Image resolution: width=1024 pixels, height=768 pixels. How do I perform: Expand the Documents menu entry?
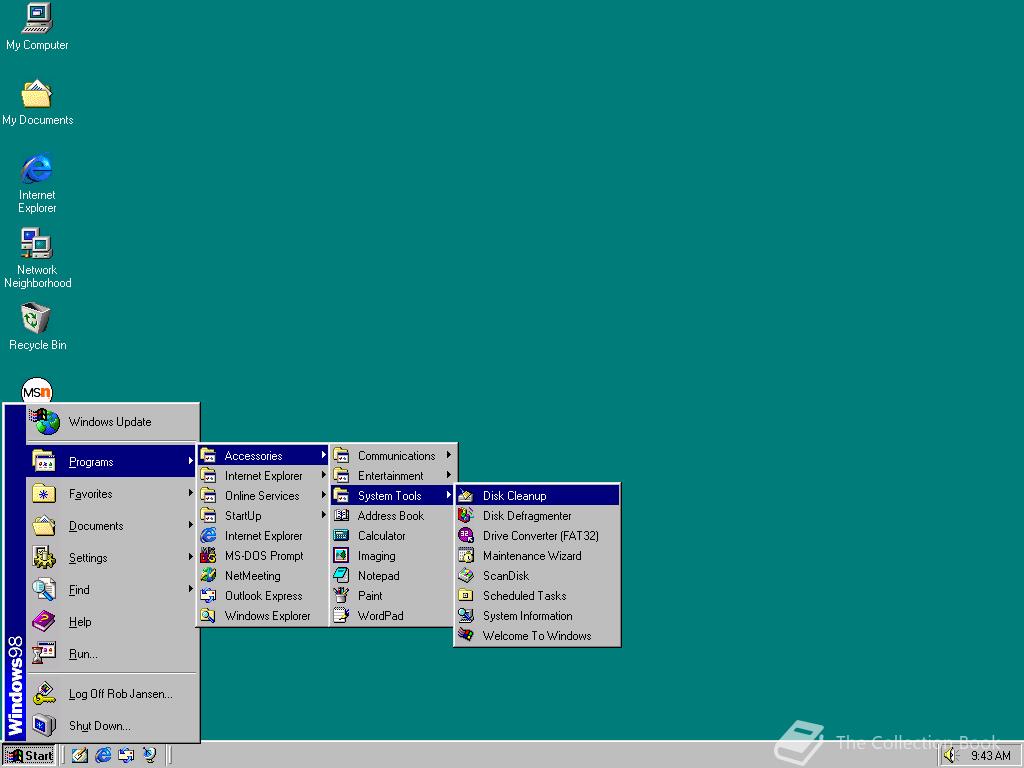tap(112, 526)
